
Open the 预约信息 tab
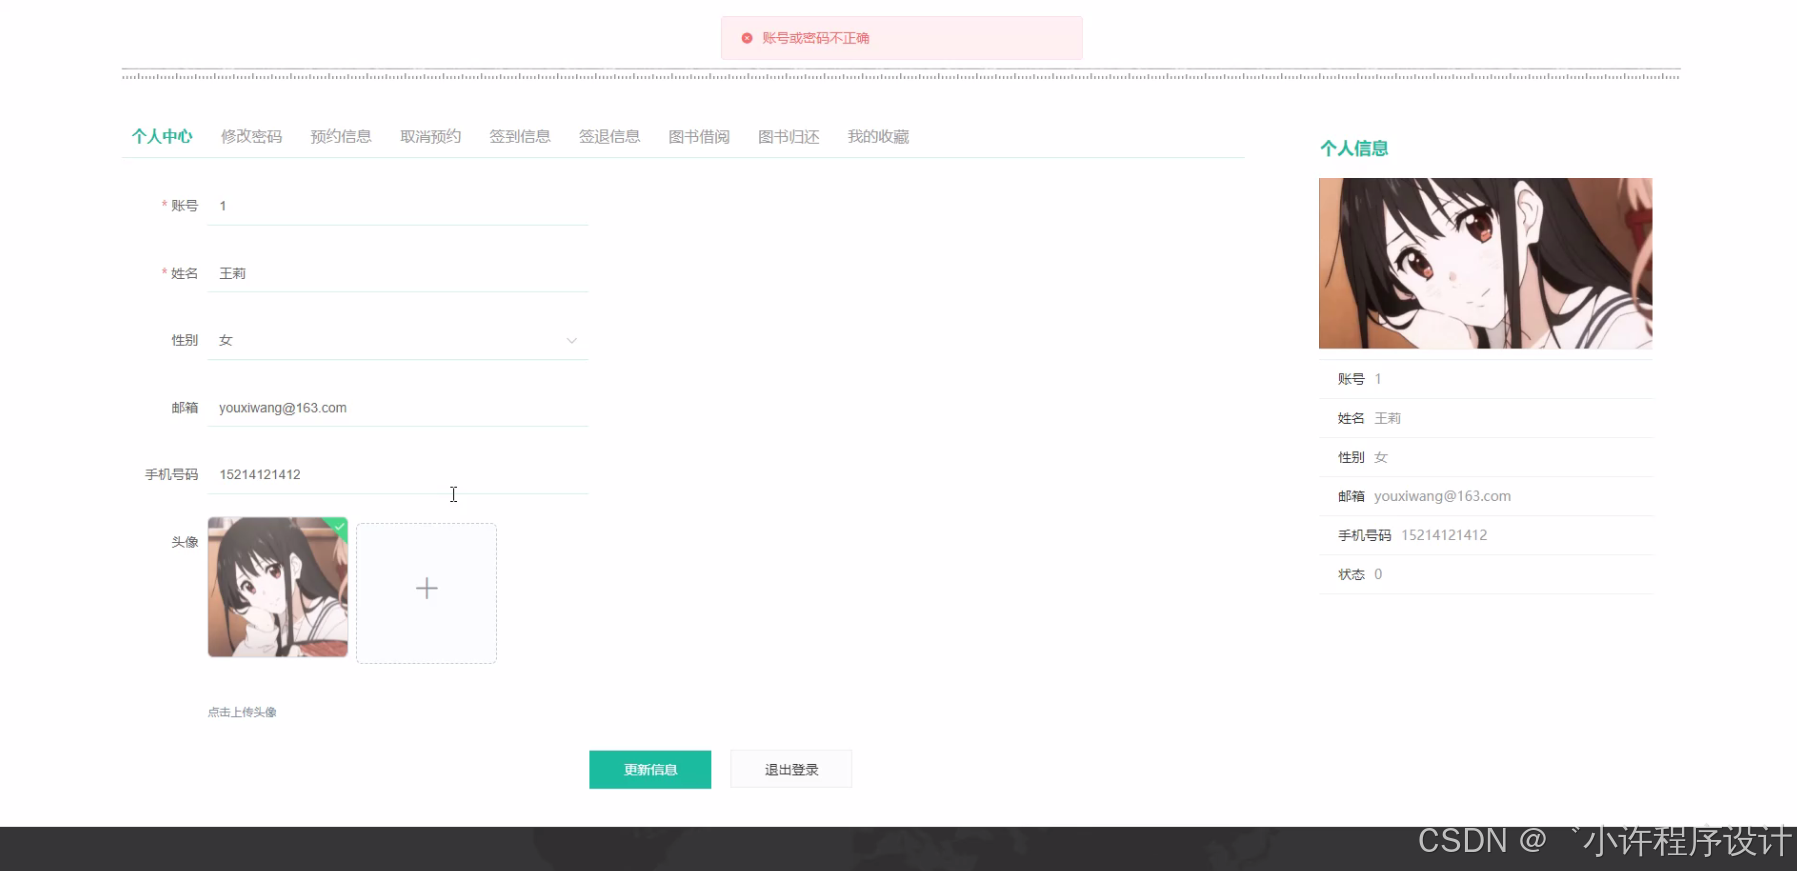[x=341, y=136]
